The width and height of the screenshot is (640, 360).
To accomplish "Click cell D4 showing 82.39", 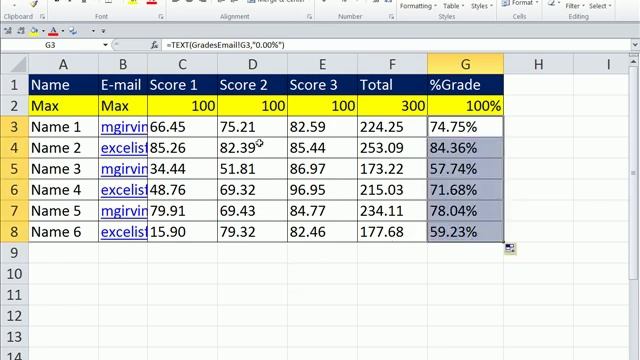I will click(252, 148).
